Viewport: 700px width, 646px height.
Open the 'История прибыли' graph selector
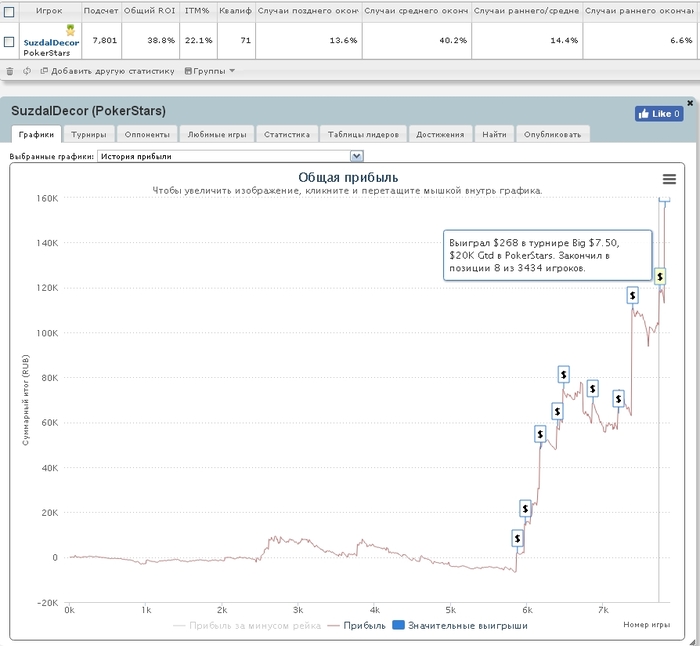pyautogui.click(x=230, y=156)
